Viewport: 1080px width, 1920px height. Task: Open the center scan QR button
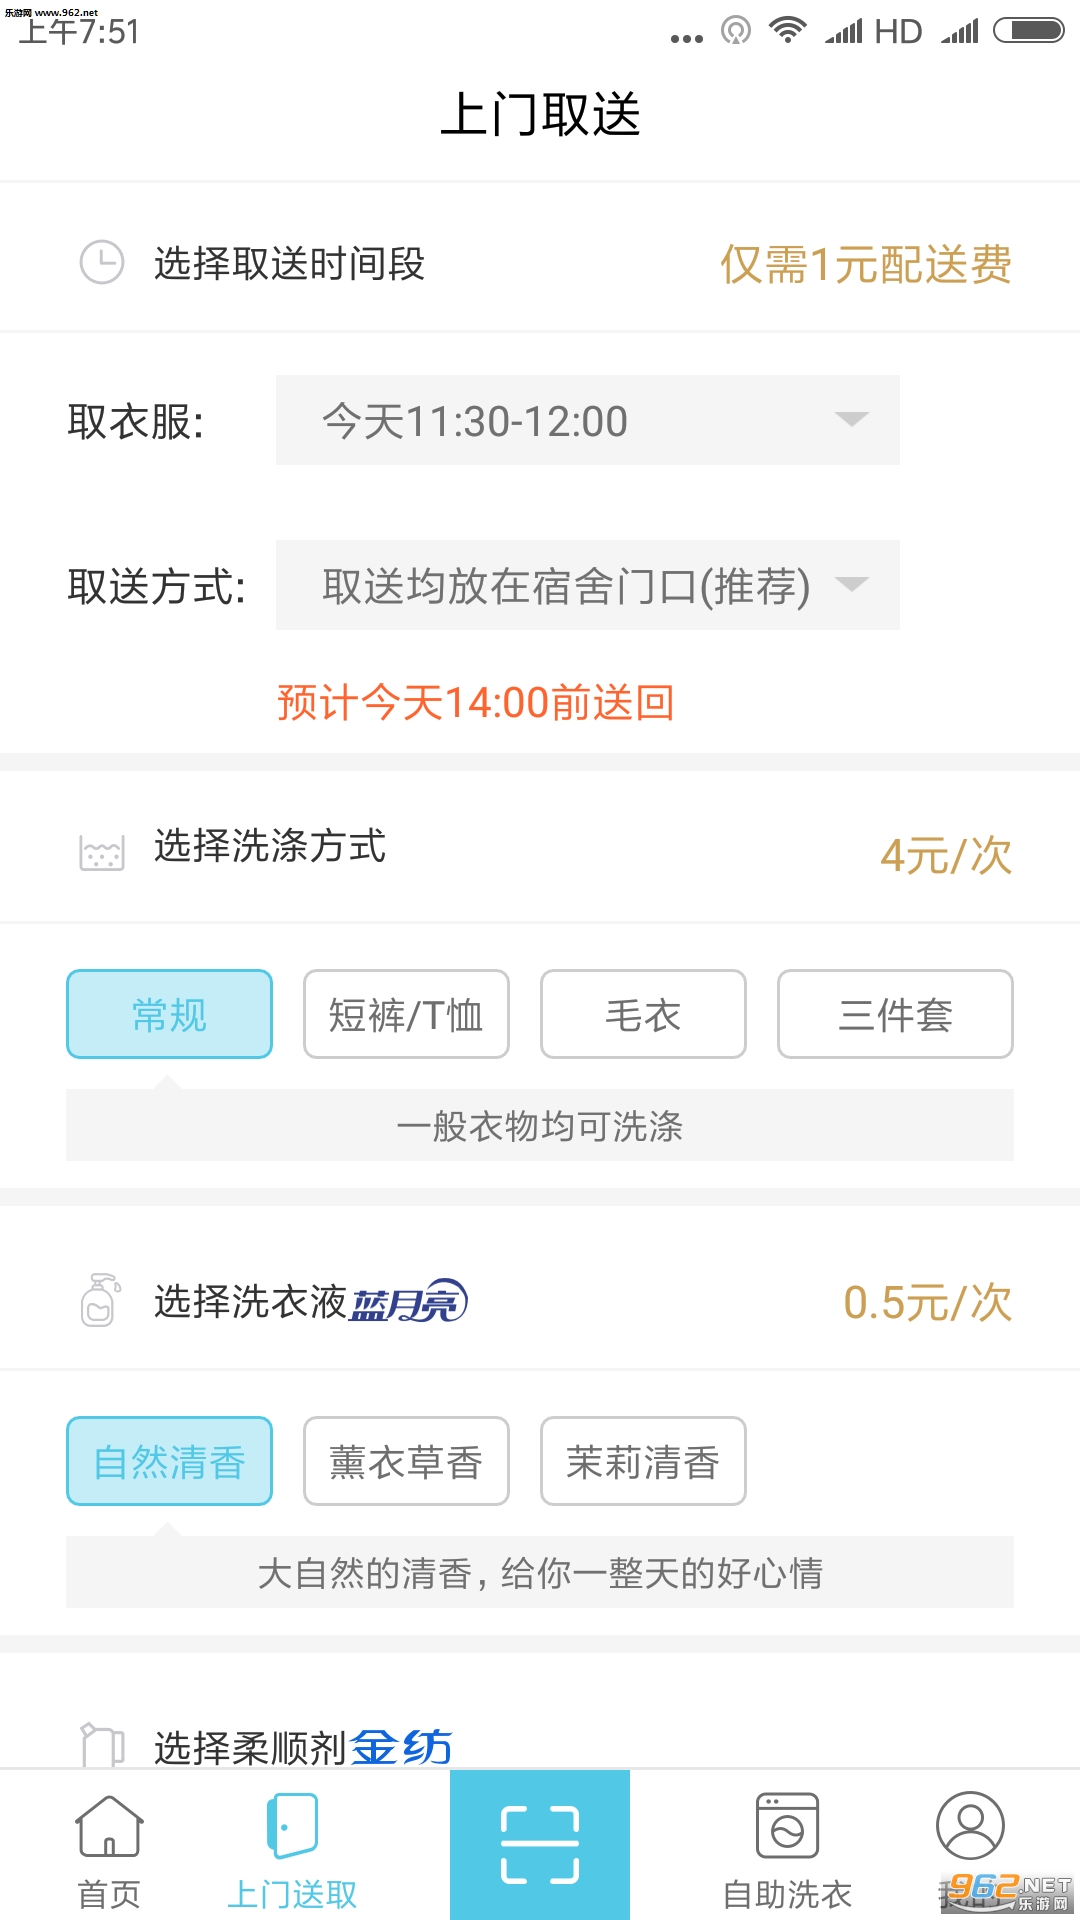pyautogui.click(x=540, y=1845)
